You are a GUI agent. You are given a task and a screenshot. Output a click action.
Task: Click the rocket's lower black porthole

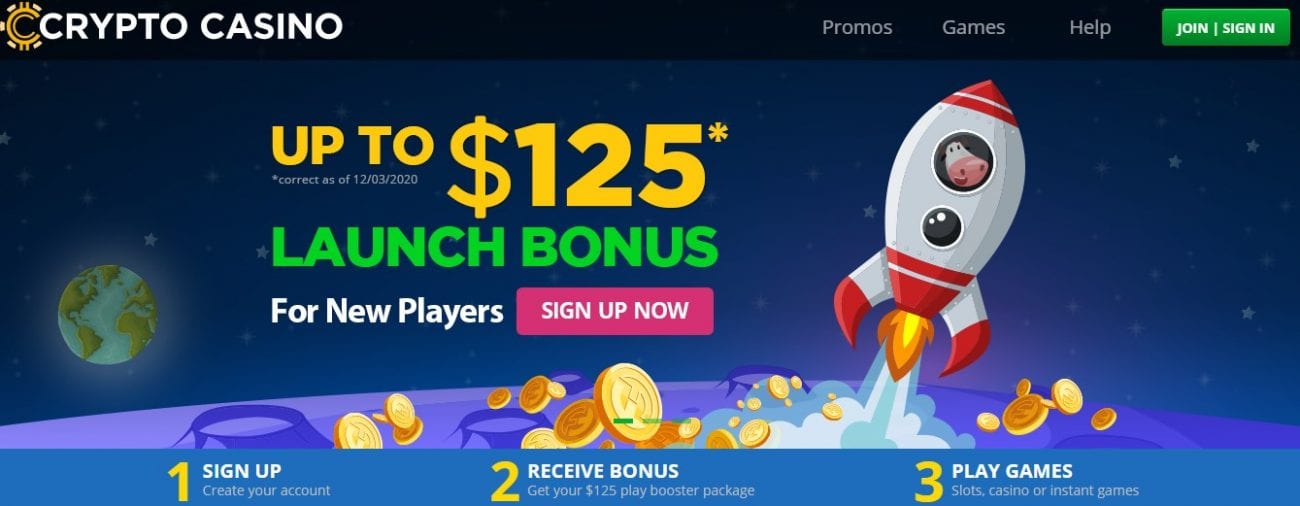pyautogui.click(x=941, y=226)
